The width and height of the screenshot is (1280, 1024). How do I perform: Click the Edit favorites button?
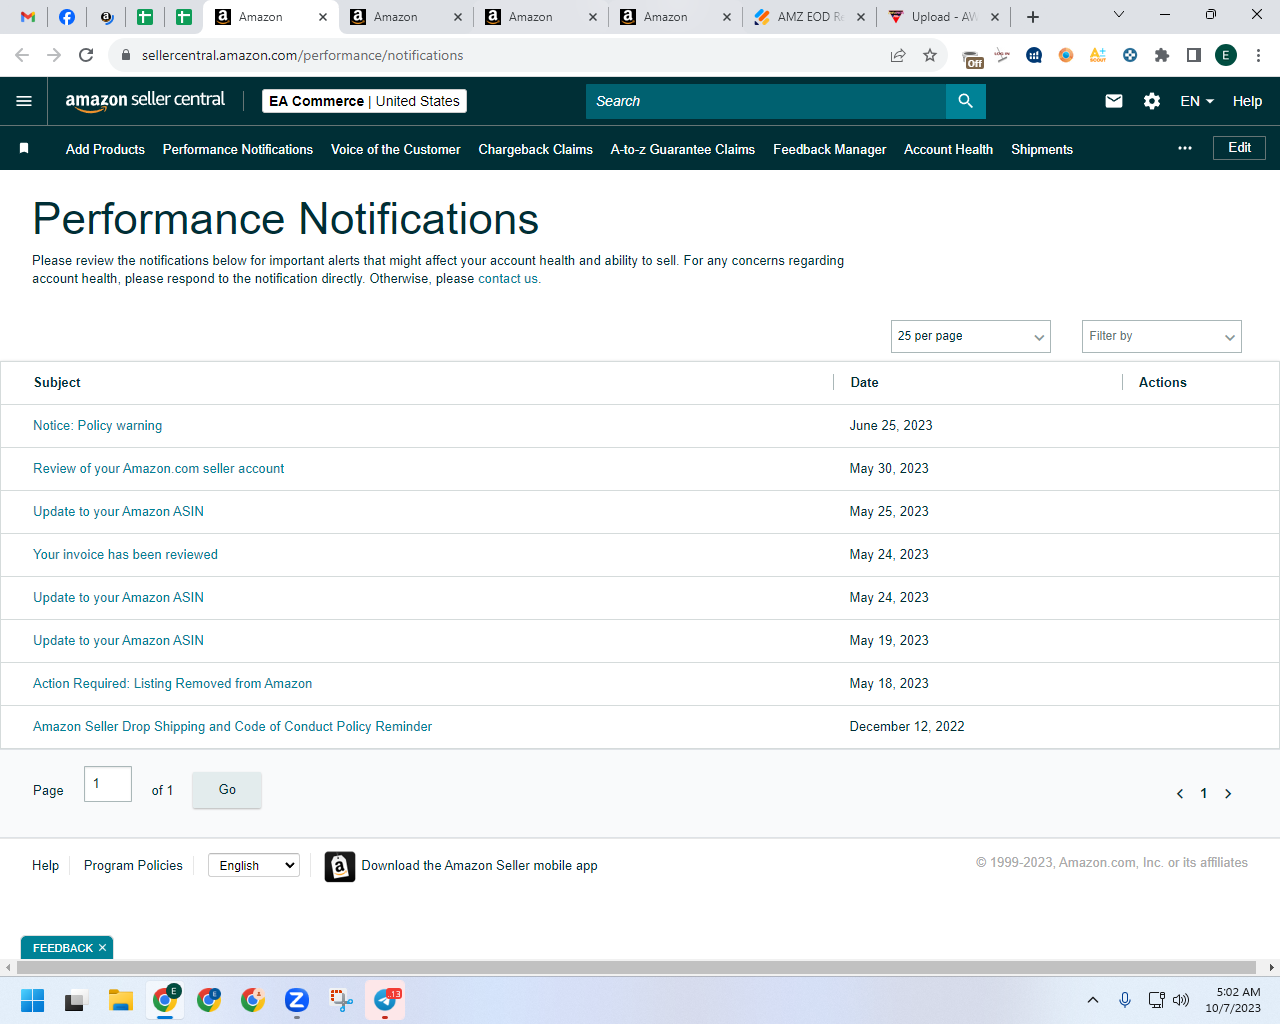(1240, 148)
